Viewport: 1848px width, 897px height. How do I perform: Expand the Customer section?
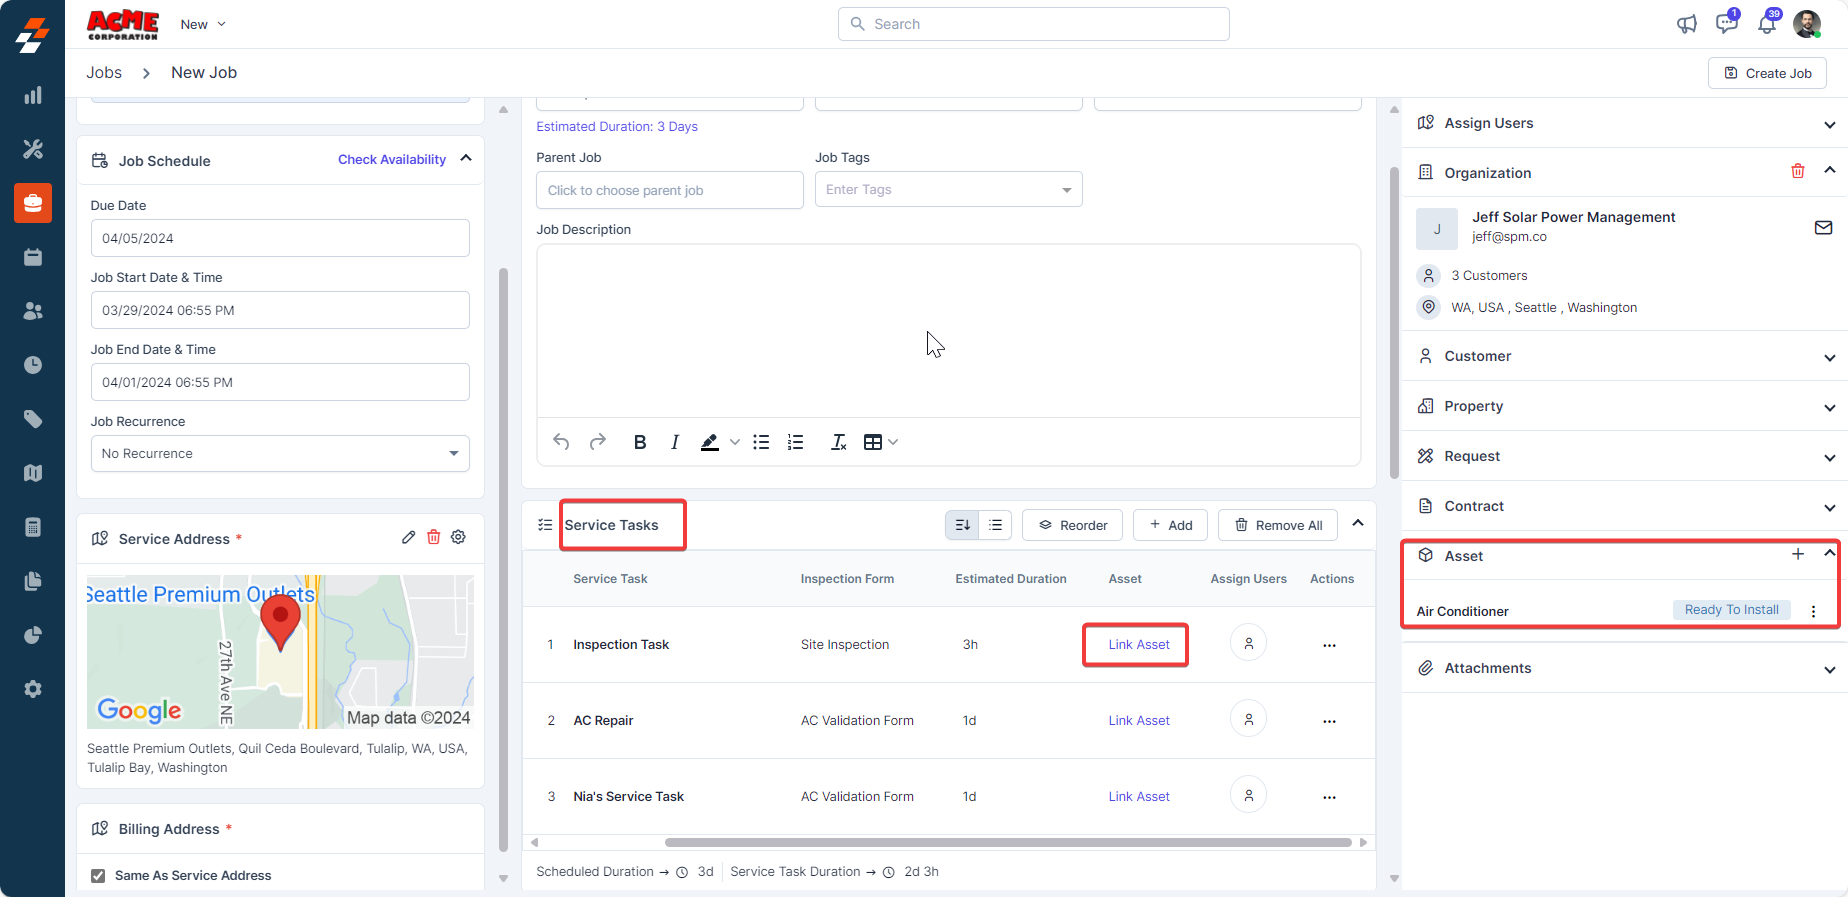coord(1828,357)
